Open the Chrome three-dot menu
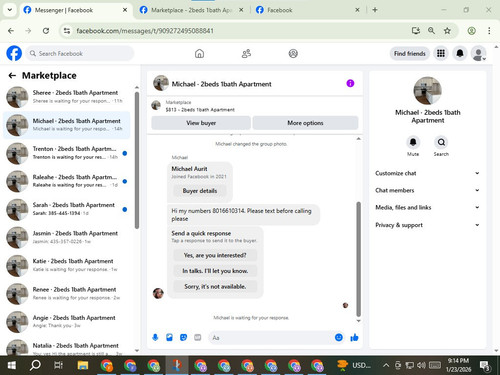500x375 pixels. tap(489, 31)
